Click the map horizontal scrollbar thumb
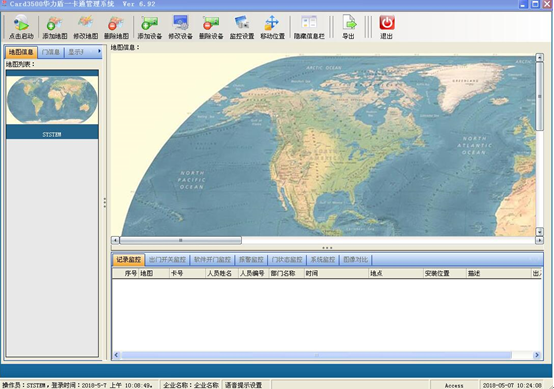The width and height of the screenshot is (554, 389). [181, 240]
